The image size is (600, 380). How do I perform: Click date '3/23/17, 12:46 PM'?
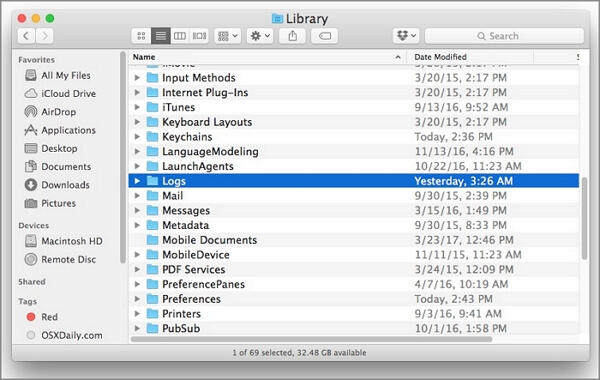[464, 240]
